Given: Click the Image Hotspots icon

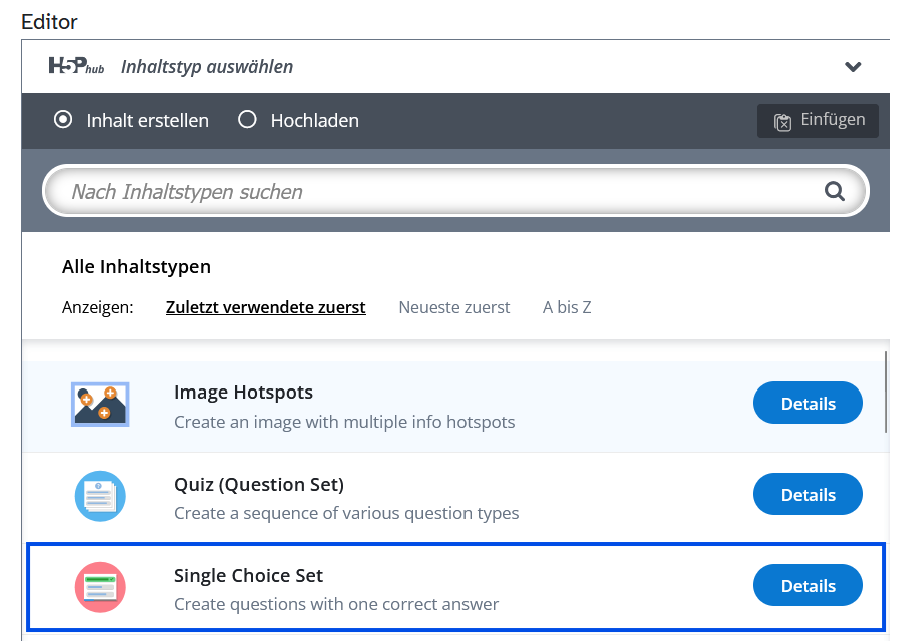Looking at the screenshot, I should tap(100, 404).
